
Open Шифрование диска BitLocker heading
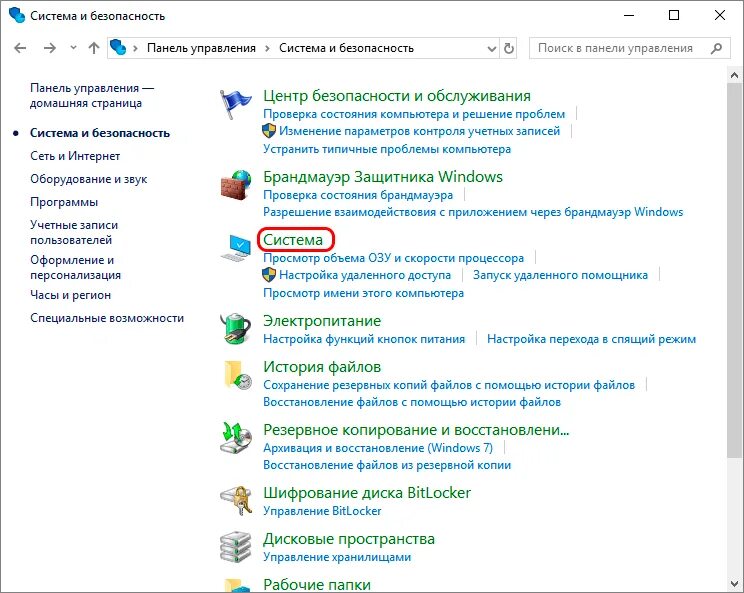[367, 493]
